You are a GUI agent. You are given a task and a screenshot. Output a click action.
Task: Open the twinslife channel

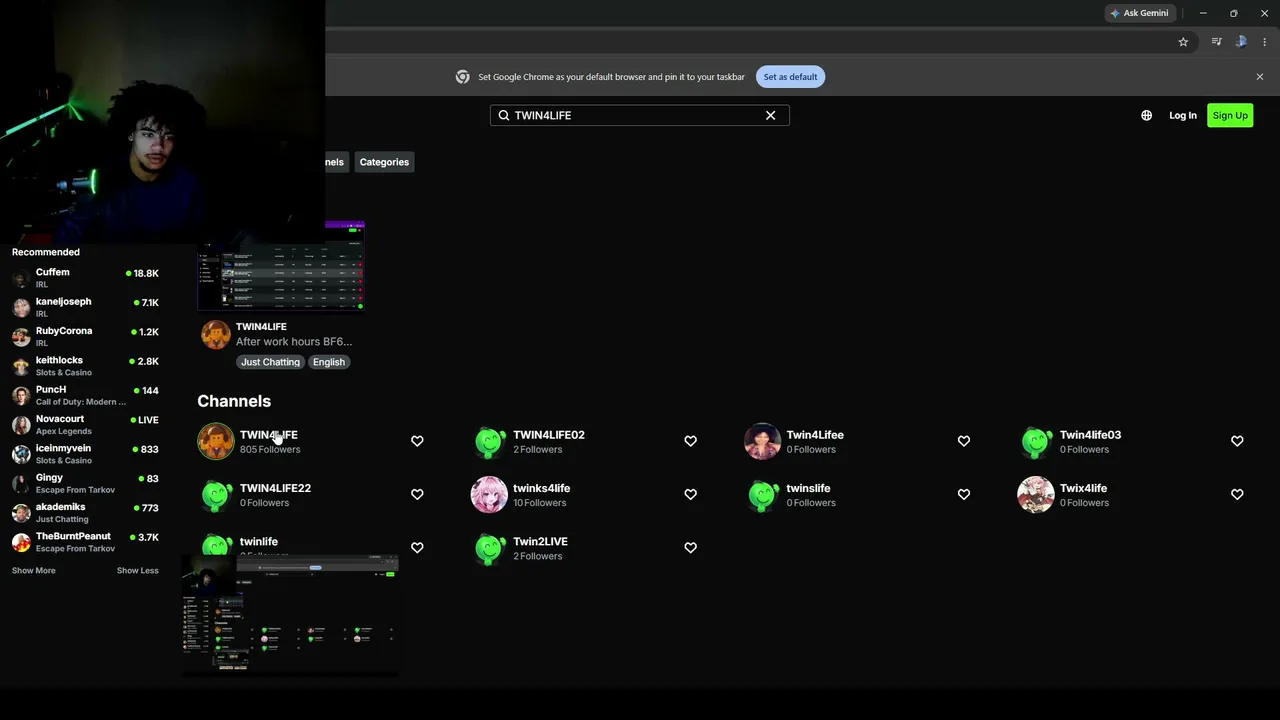808,488
